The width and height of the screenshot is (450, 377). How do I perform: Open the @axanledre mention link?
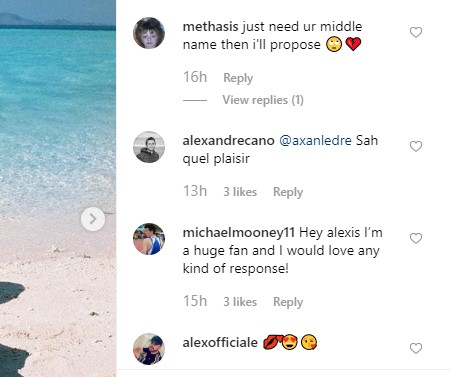(x=315, y=140)
